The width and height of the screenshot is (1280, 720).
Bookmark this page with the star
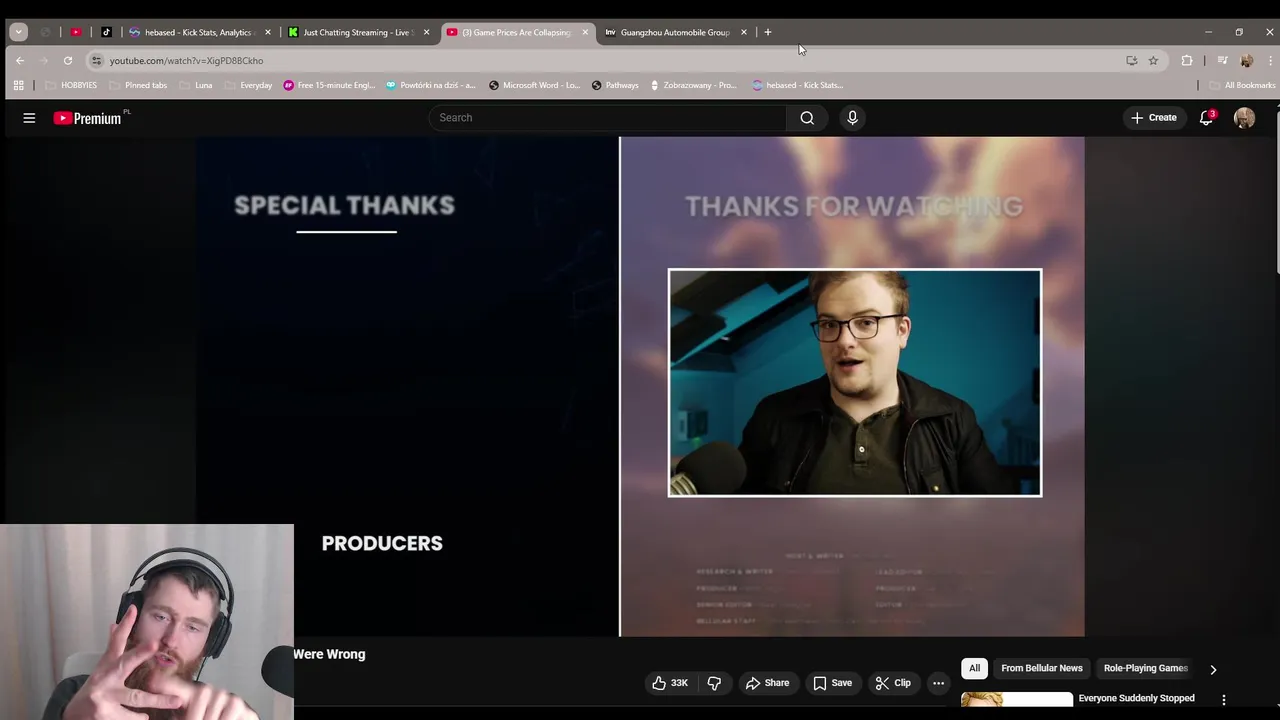pos(1153,60)
